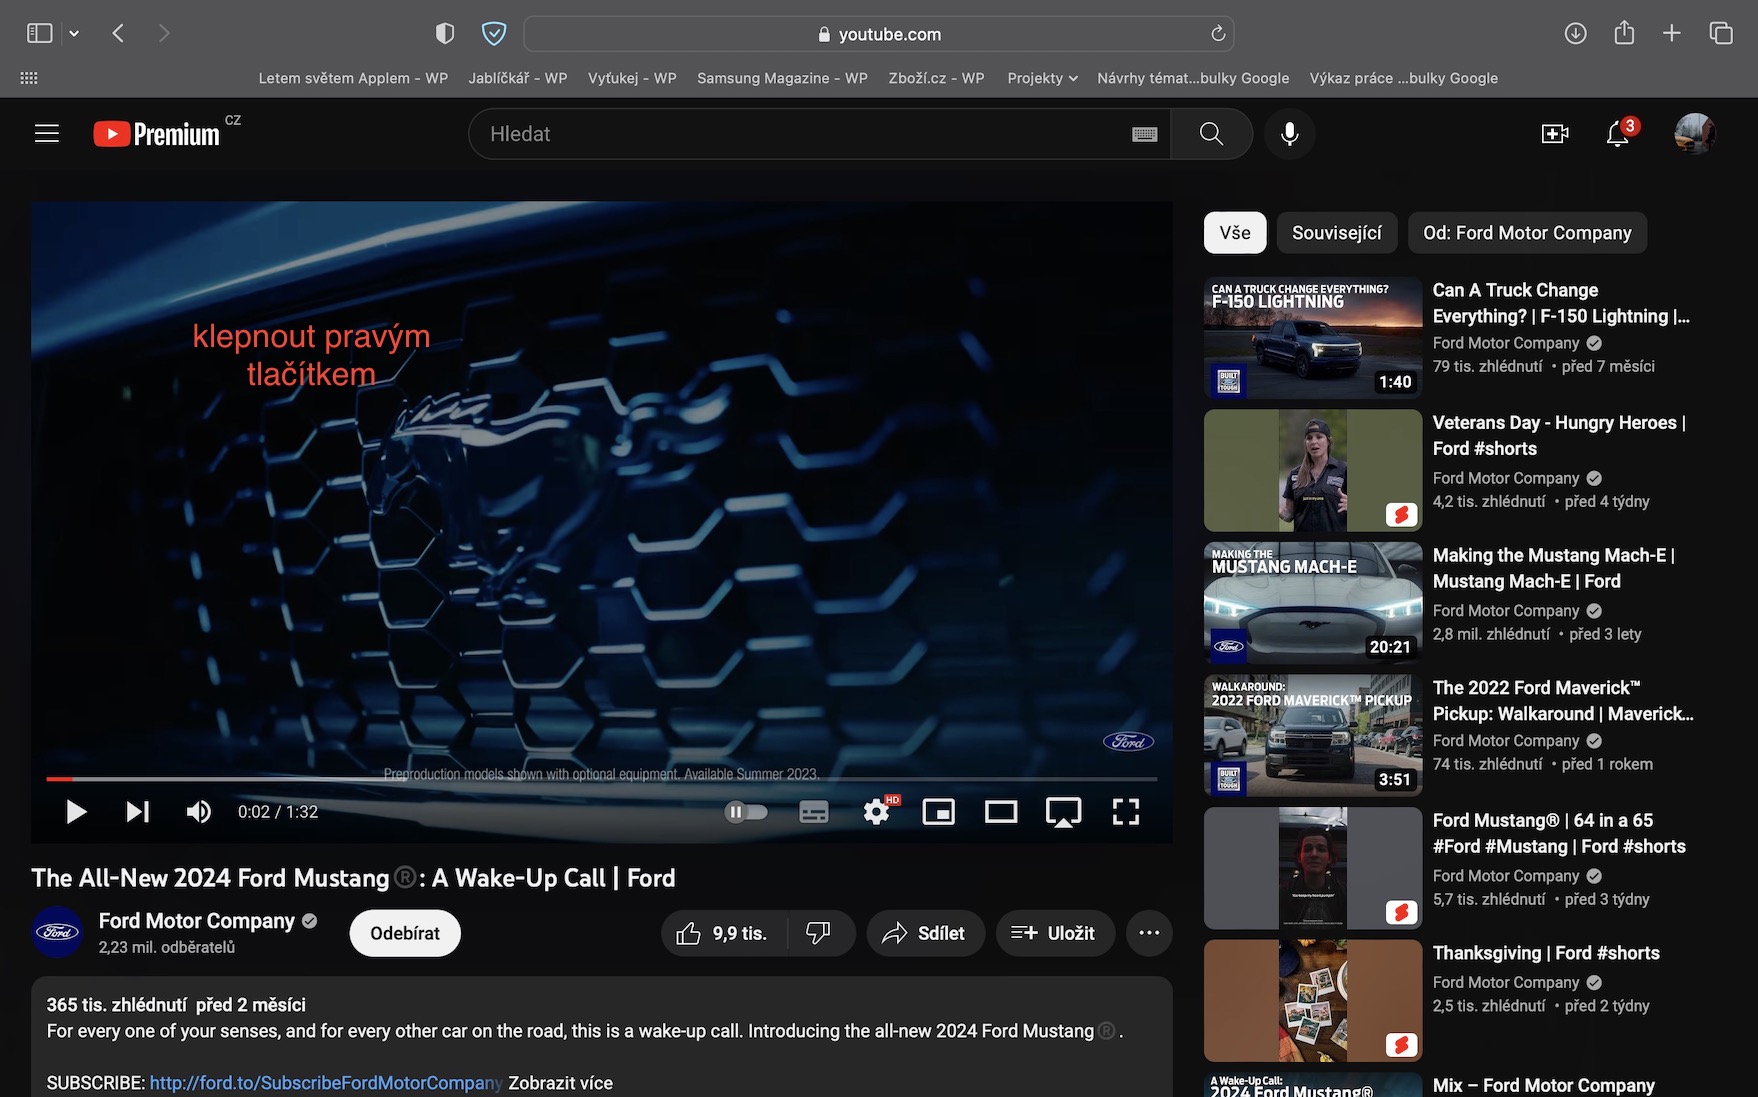Go to the YouTube Premium home logo
1758x1097 pixels.
157,134
